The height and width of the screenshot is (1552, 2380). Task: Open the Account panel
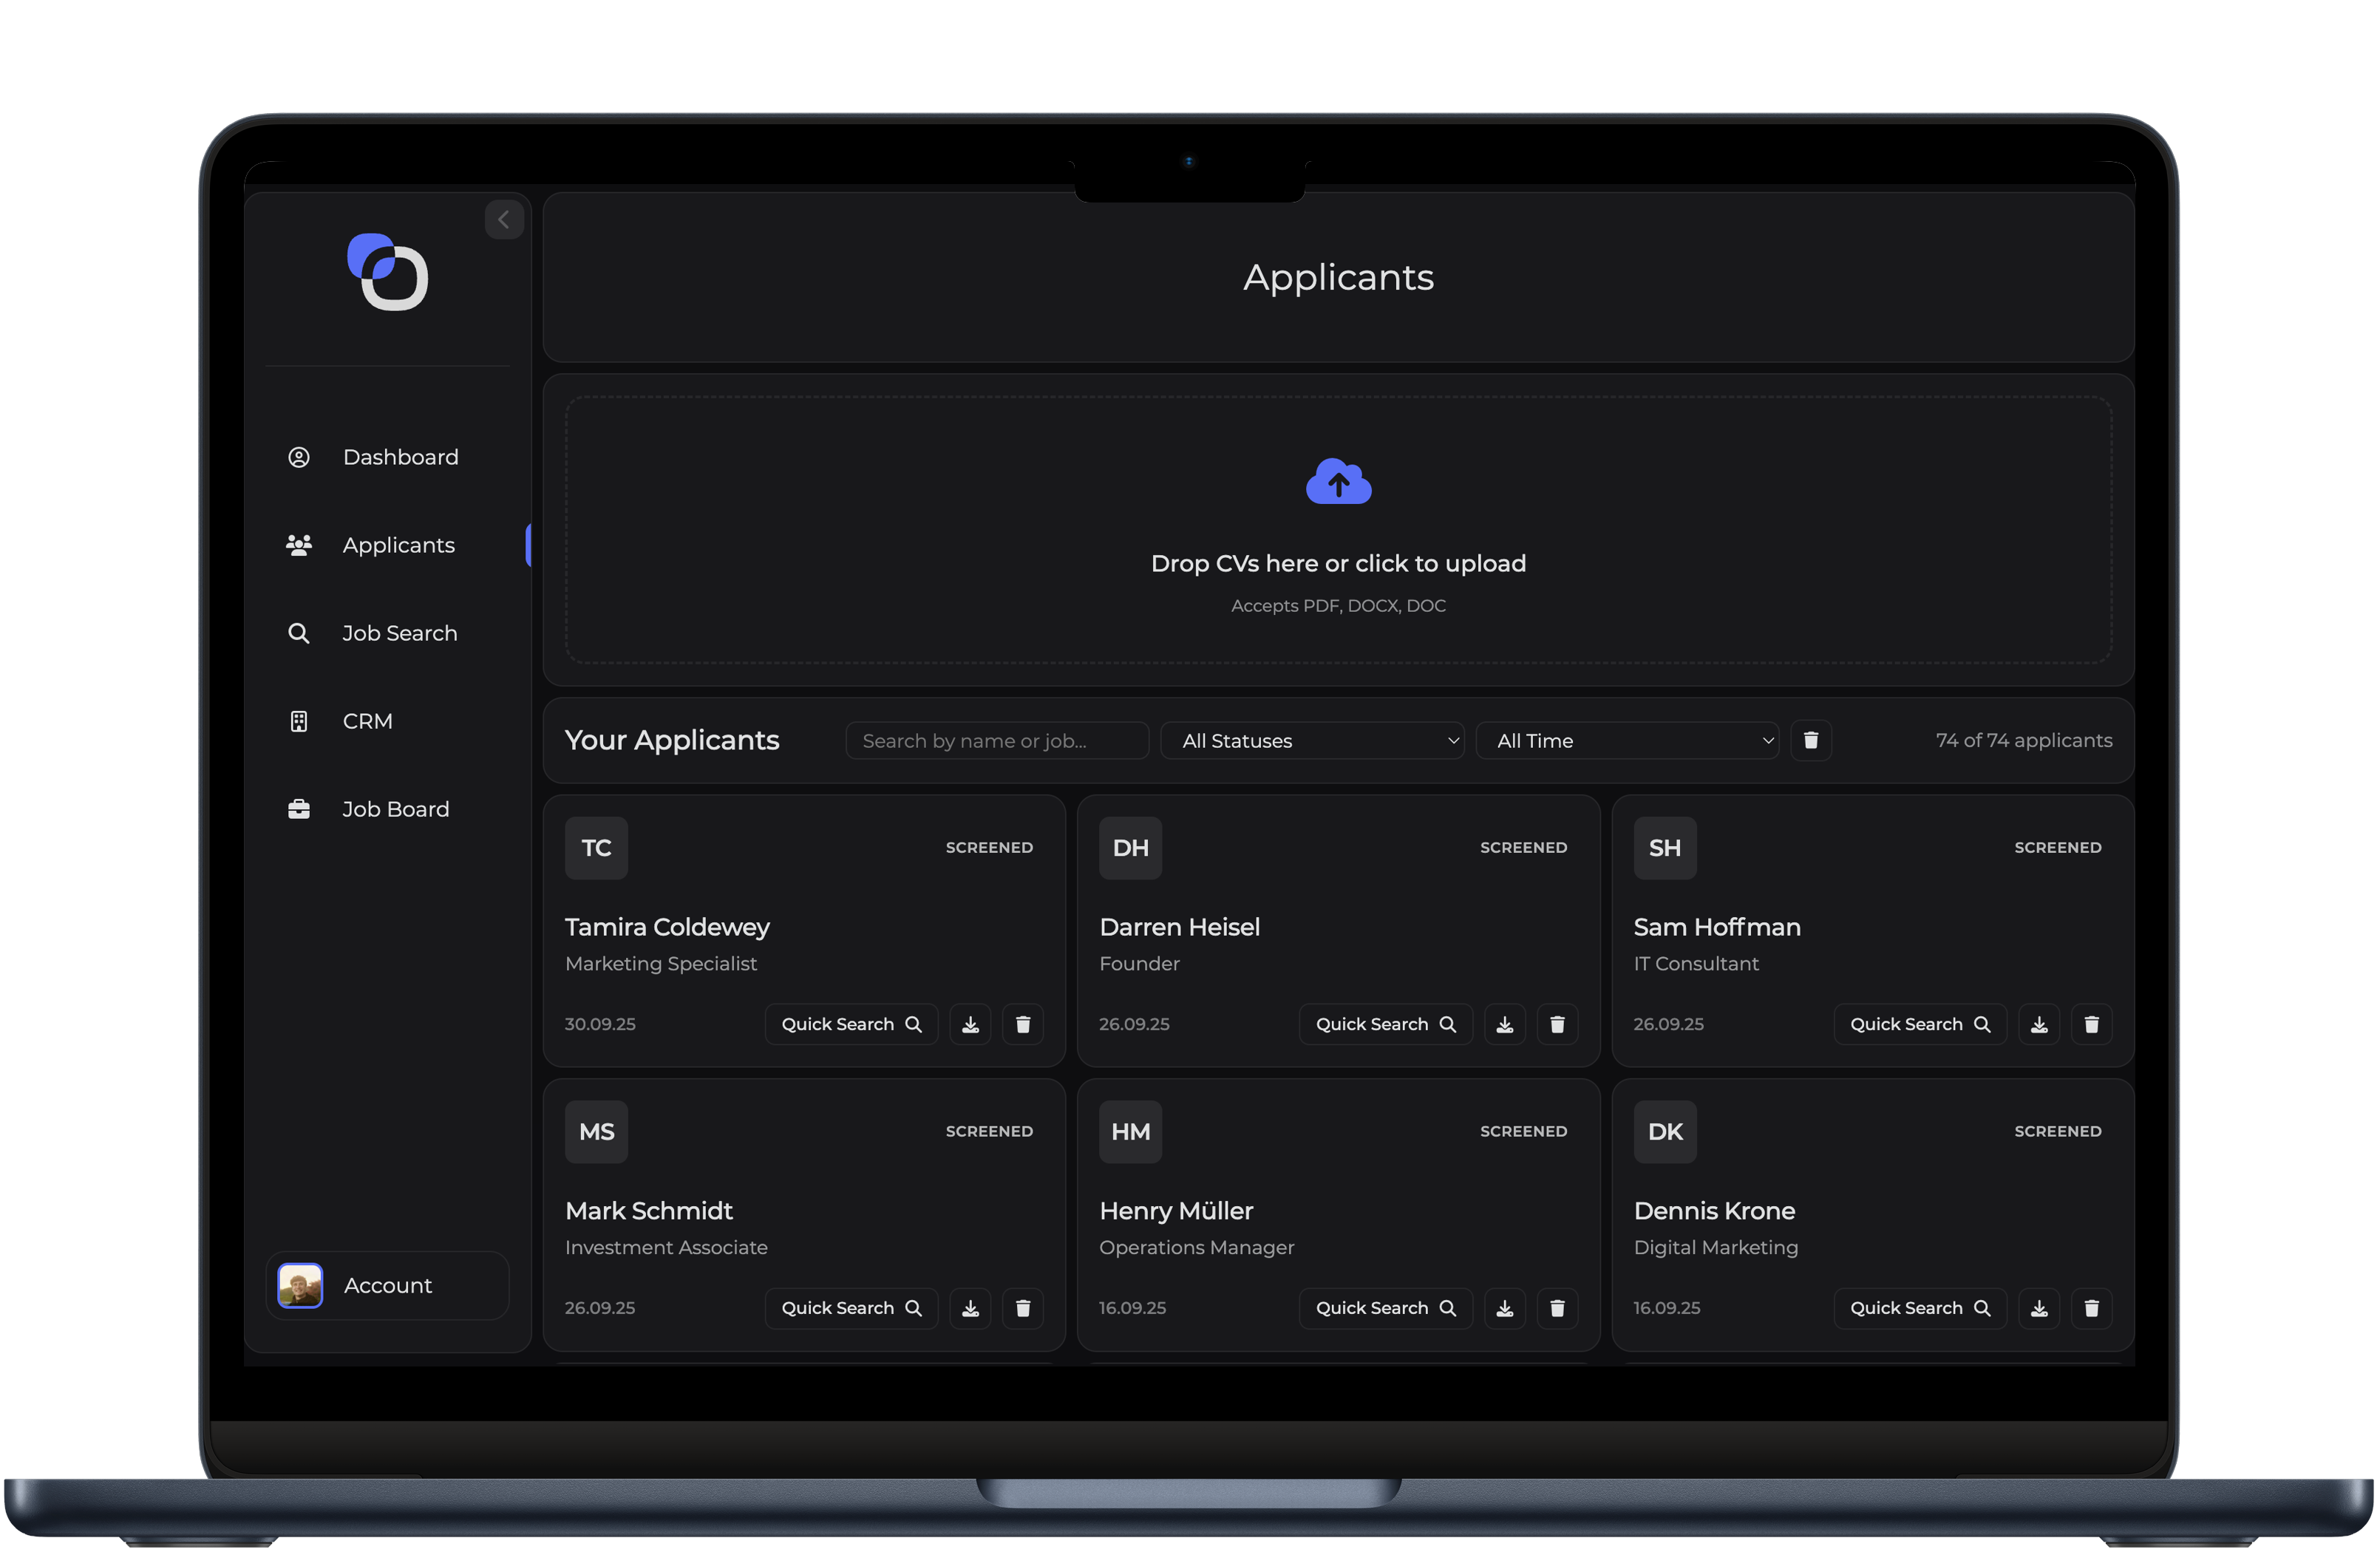[387, 1285]
